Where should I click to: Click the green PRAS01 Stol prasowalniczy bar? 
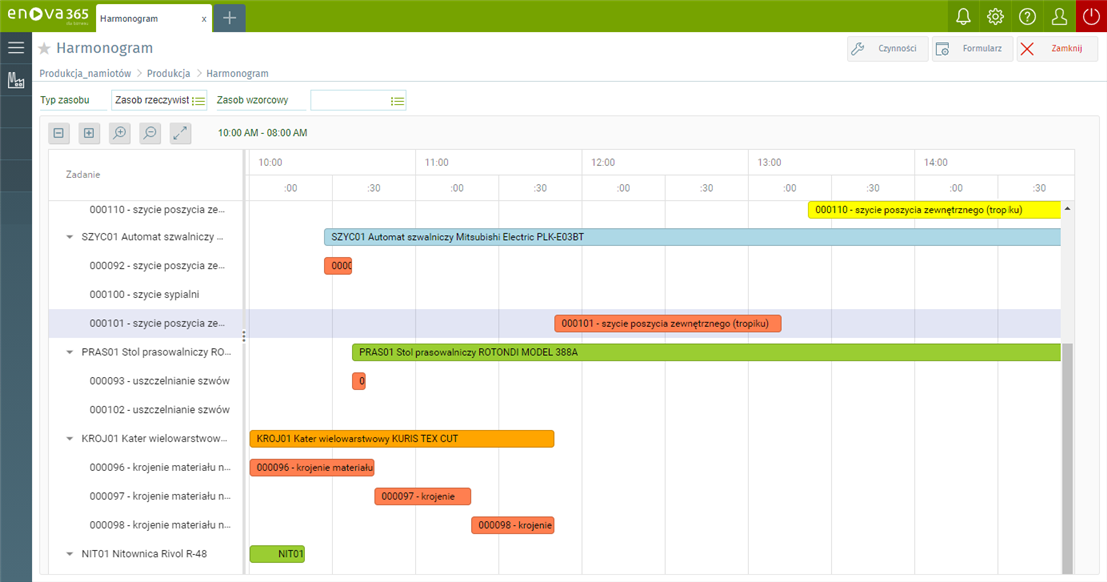pyautogui.click(x=706, y=352)
